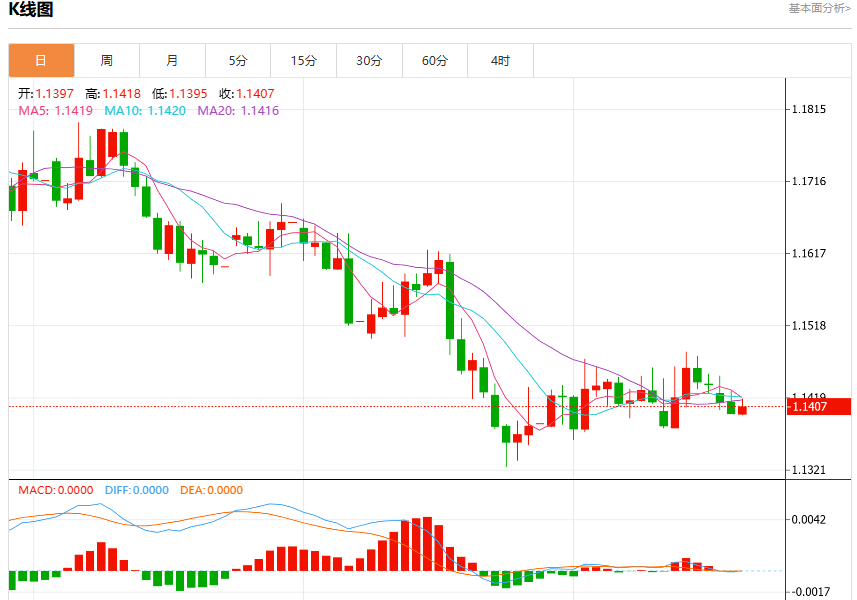Click the 1.1321 price axis label
Screen dimensions: 857x600
[x=809, y=470]
